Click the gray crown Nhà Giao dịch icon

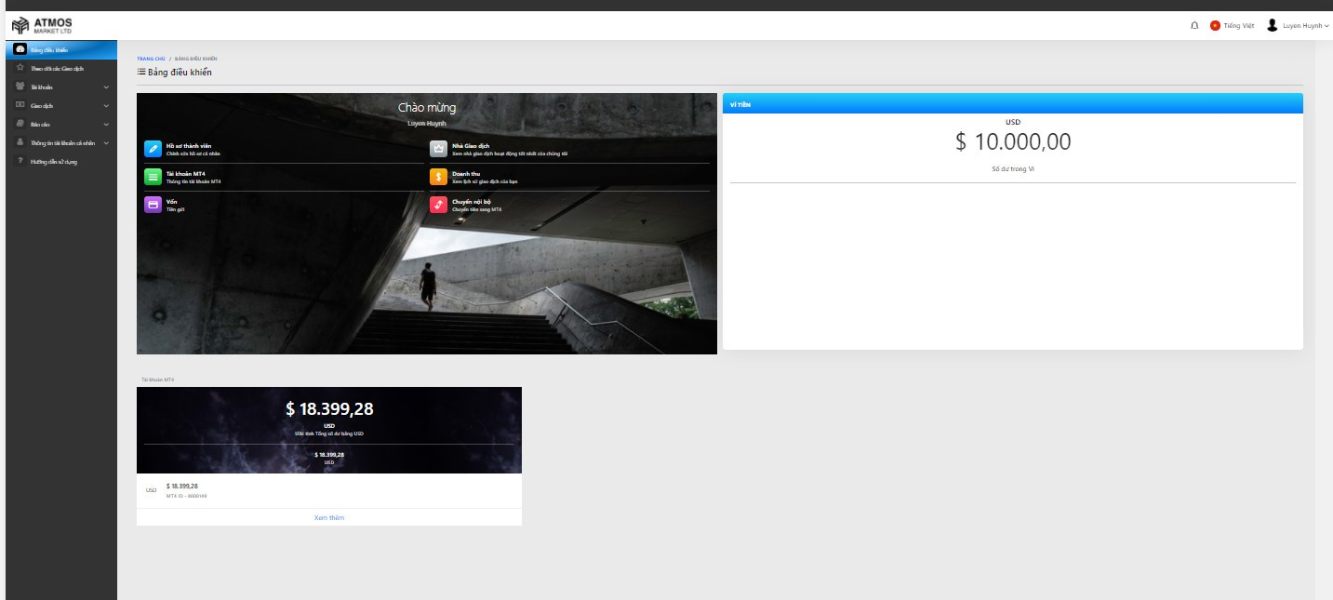[x=438, y=149]
